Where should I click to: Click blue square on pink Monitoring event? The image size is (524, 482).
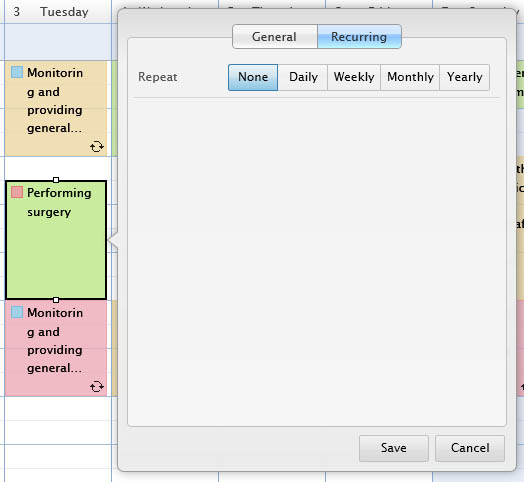point(17,312)
